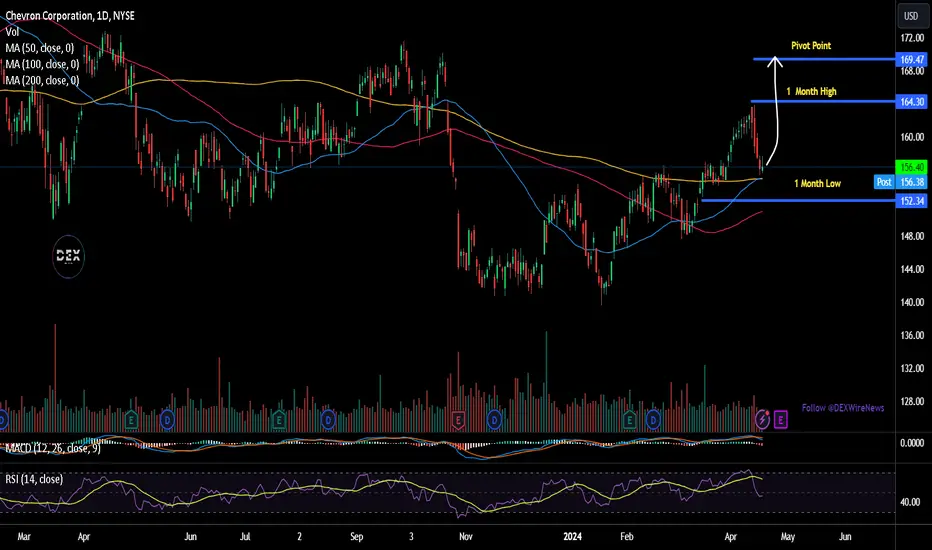Viewport: 932px width, 550px height.
Task: Click the Feb label on time axis
Action: 626,536
